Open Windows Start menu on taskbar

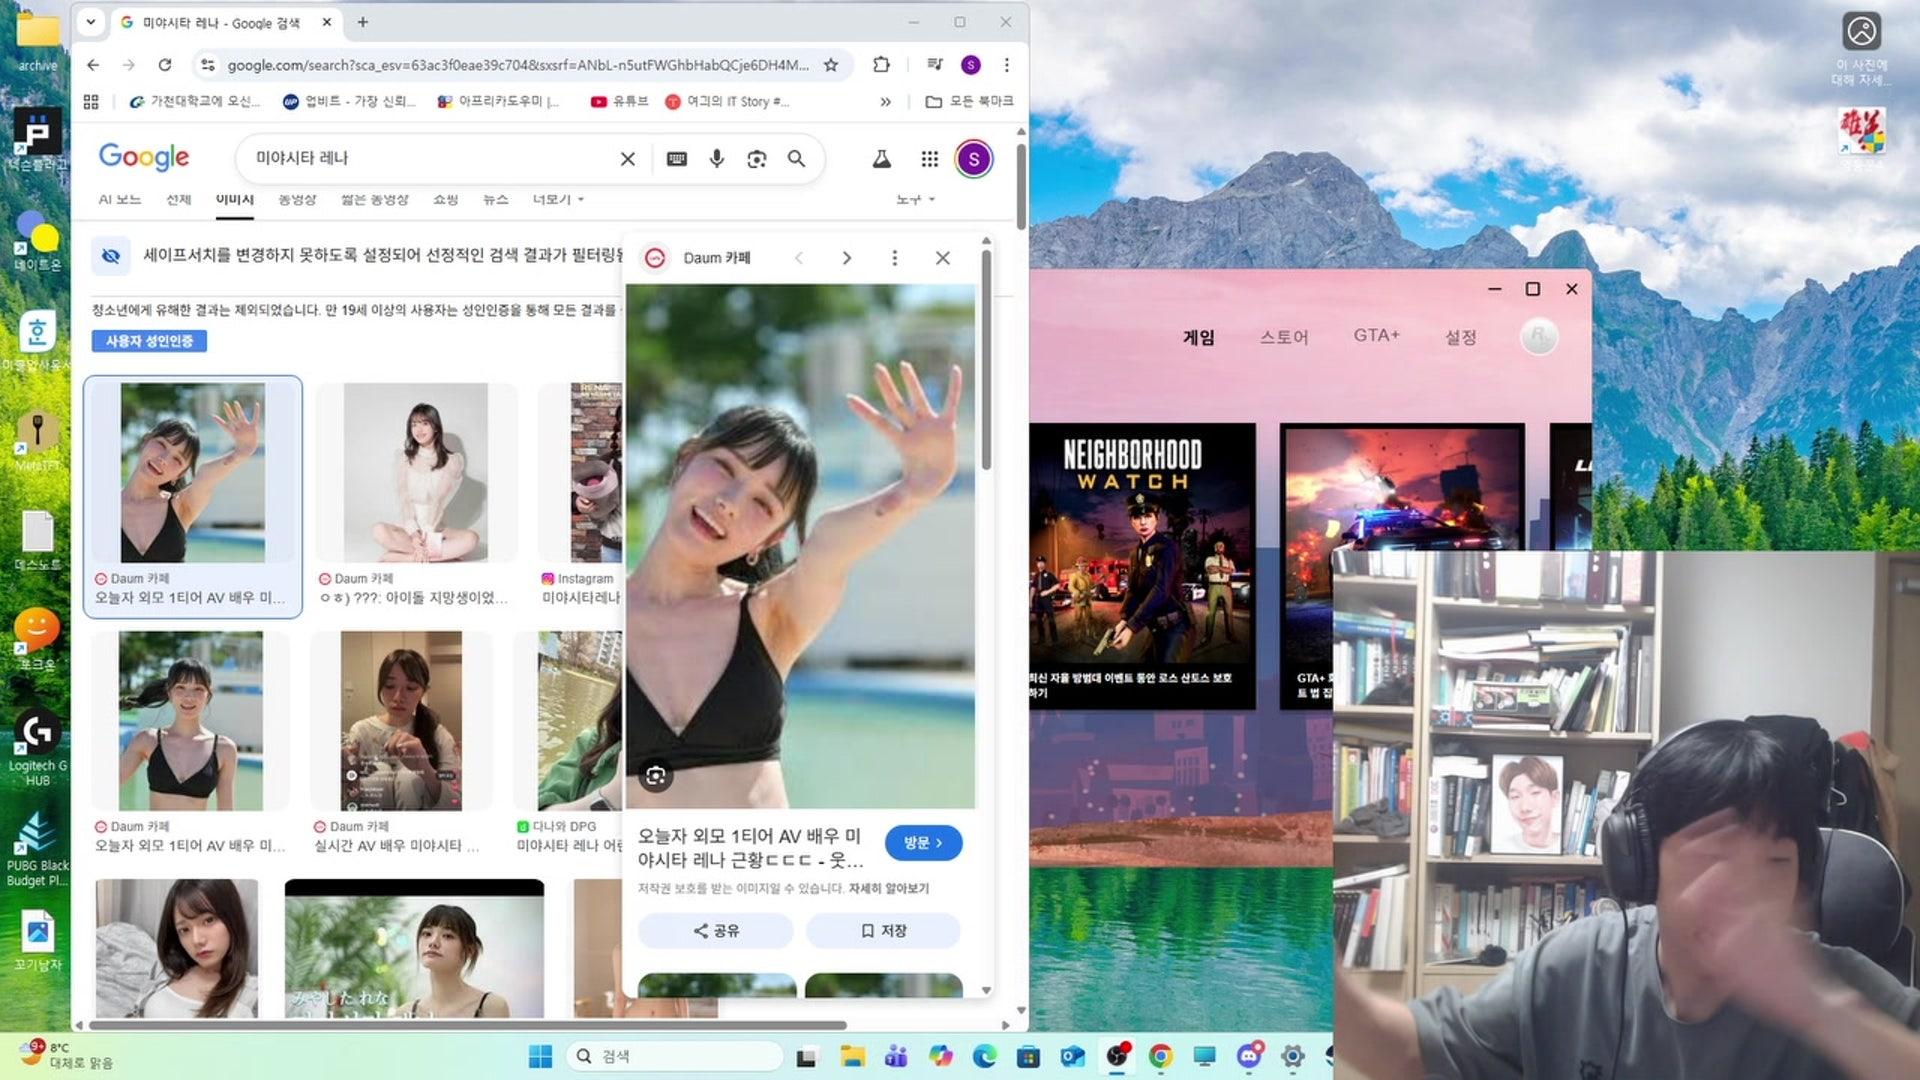tap(540, 1056)
